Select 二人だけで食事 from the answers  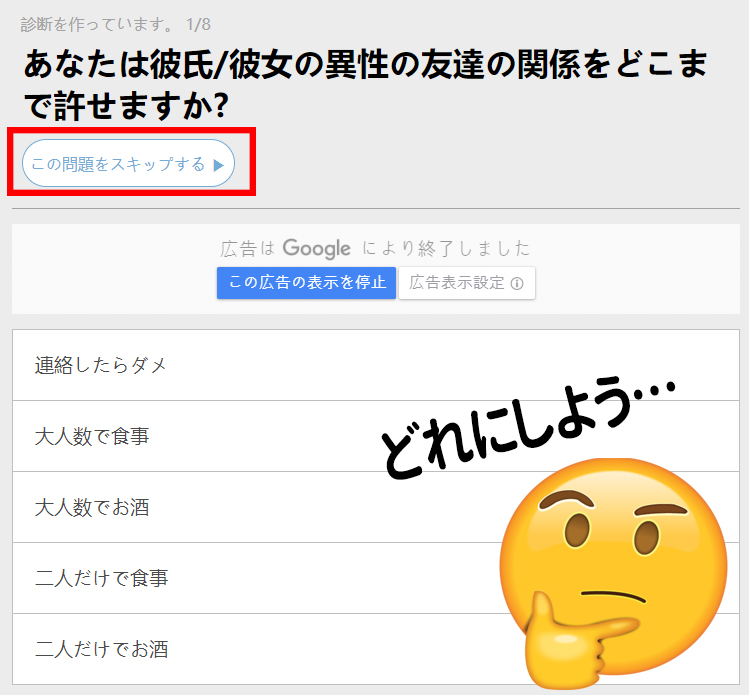[375, 578]
